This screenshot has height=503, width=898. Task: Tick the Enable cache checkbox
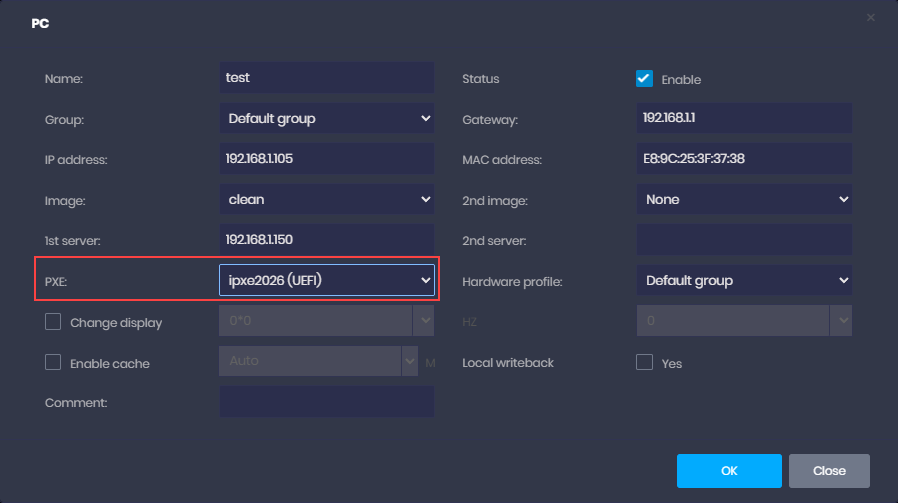click(x=53, y=363)
